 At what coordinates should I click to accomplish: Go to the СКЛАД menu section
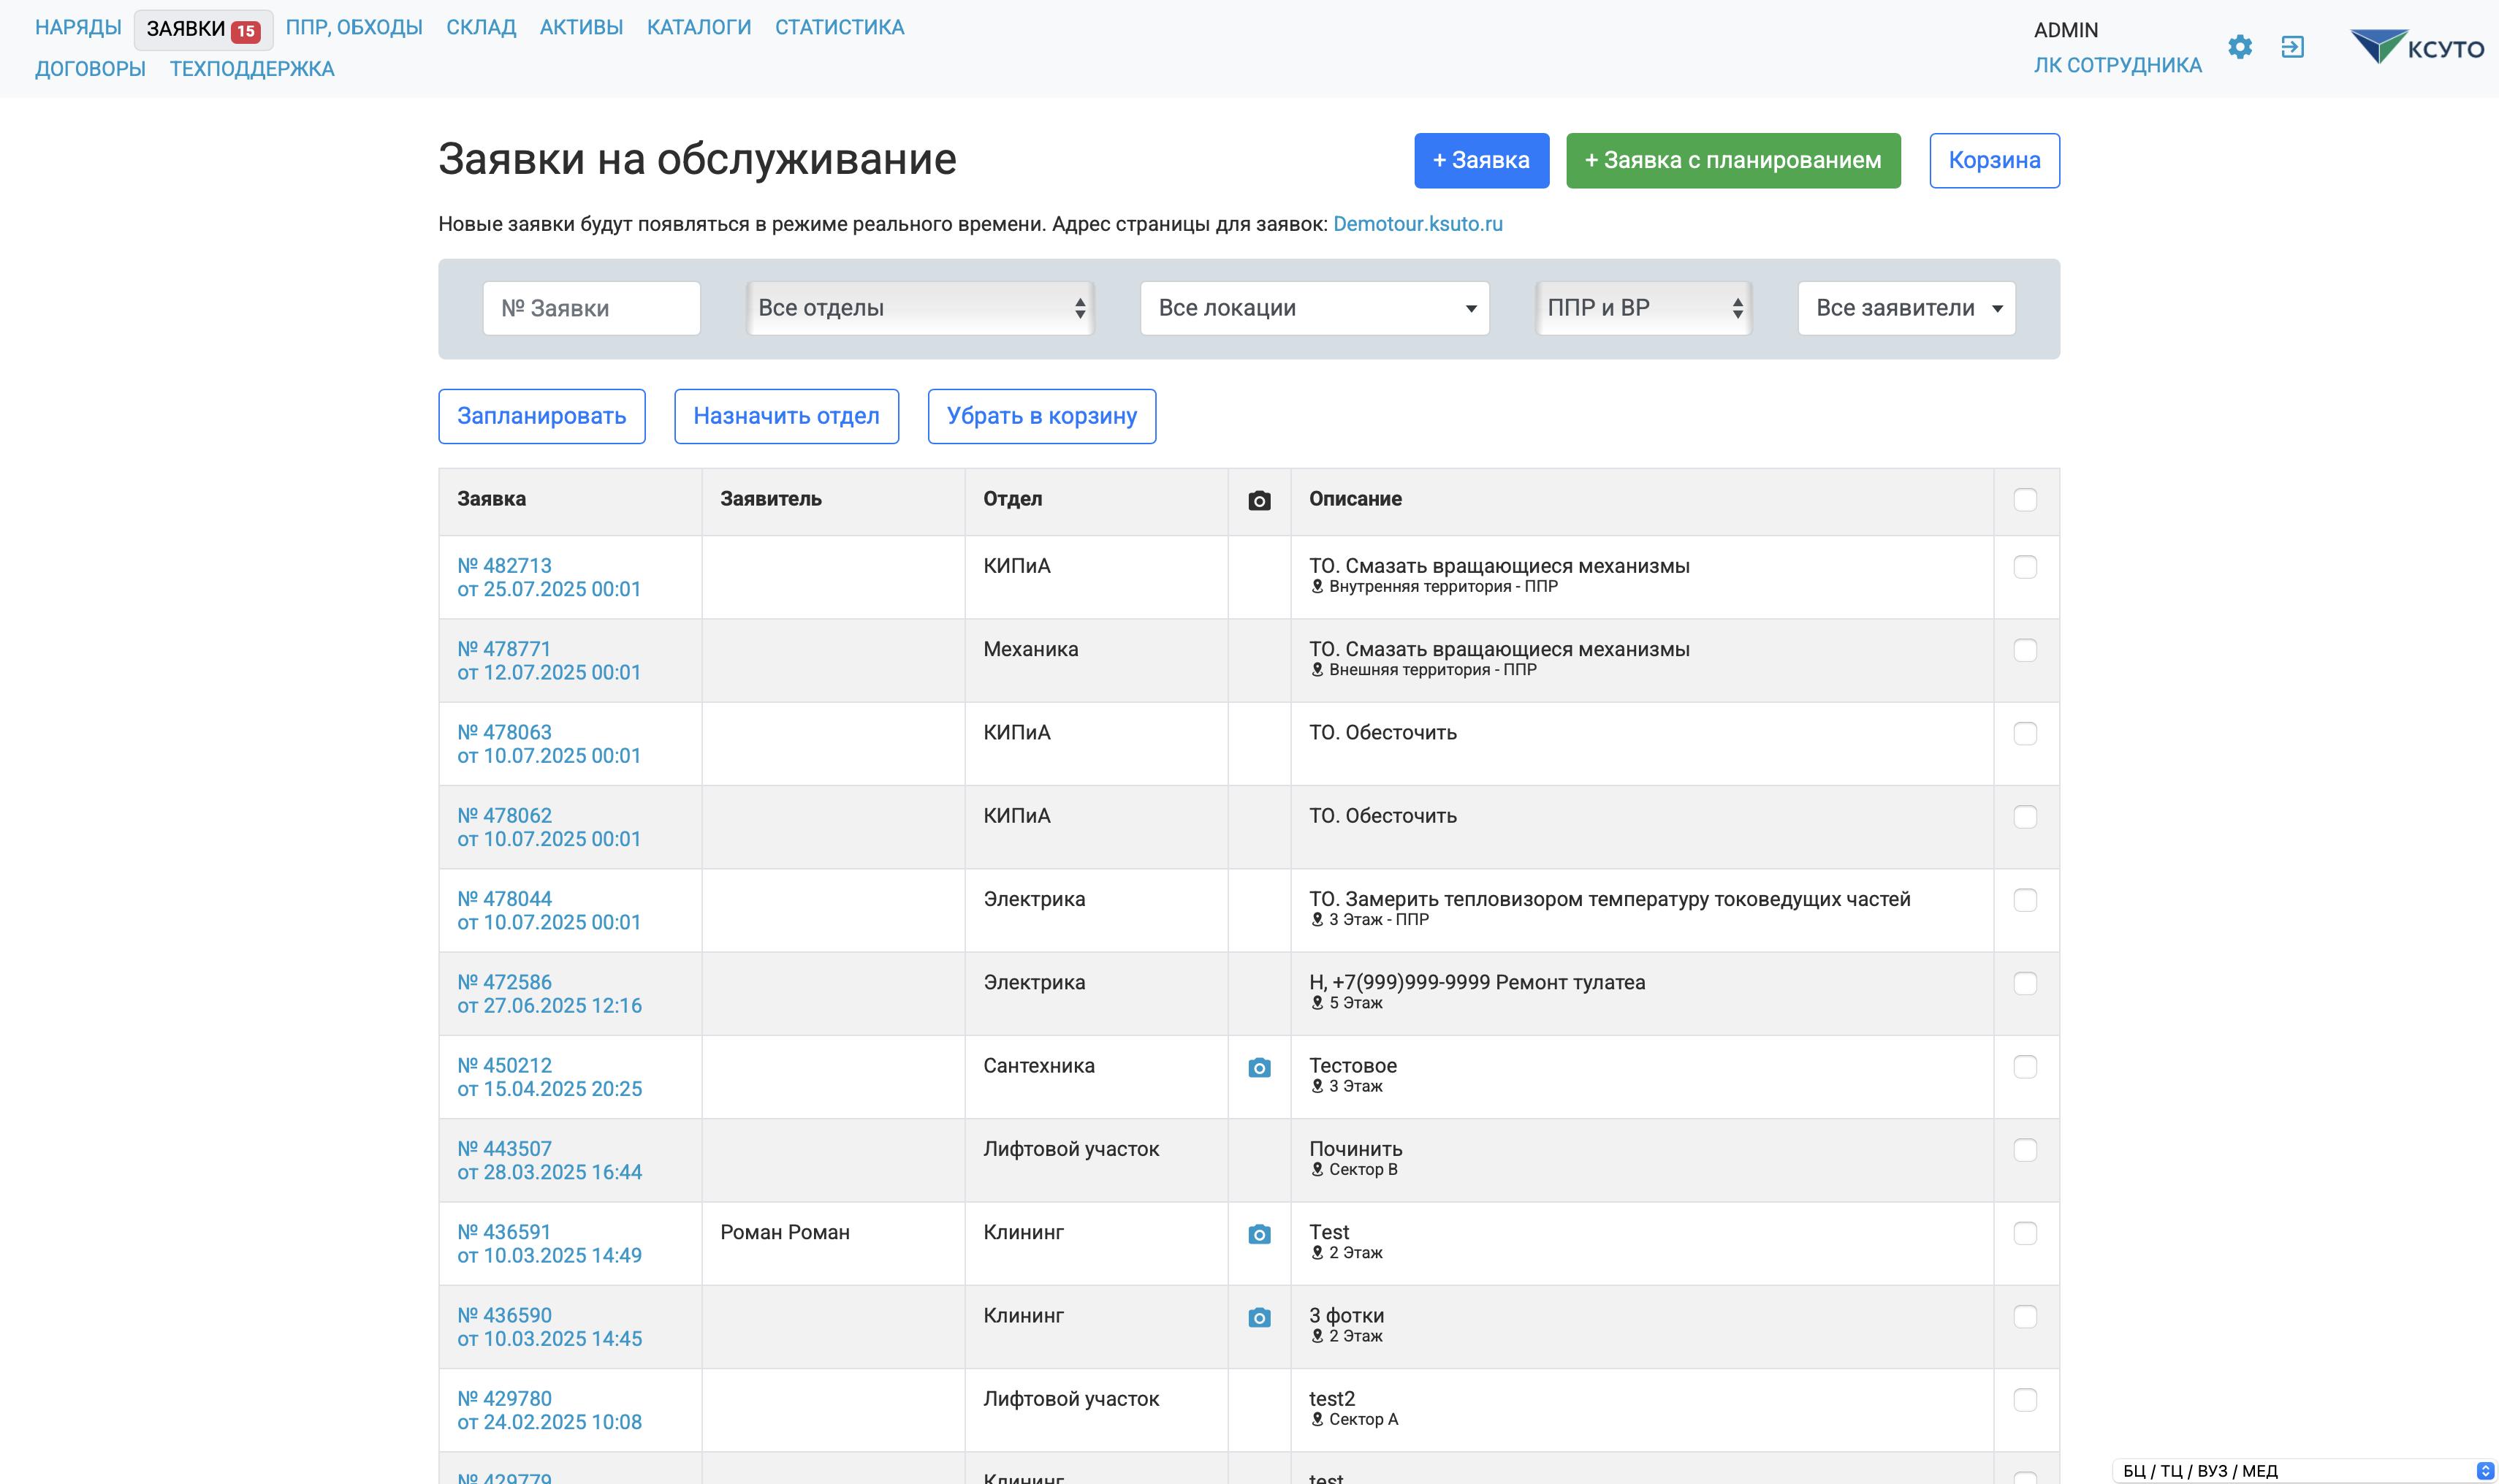(481, 27)
